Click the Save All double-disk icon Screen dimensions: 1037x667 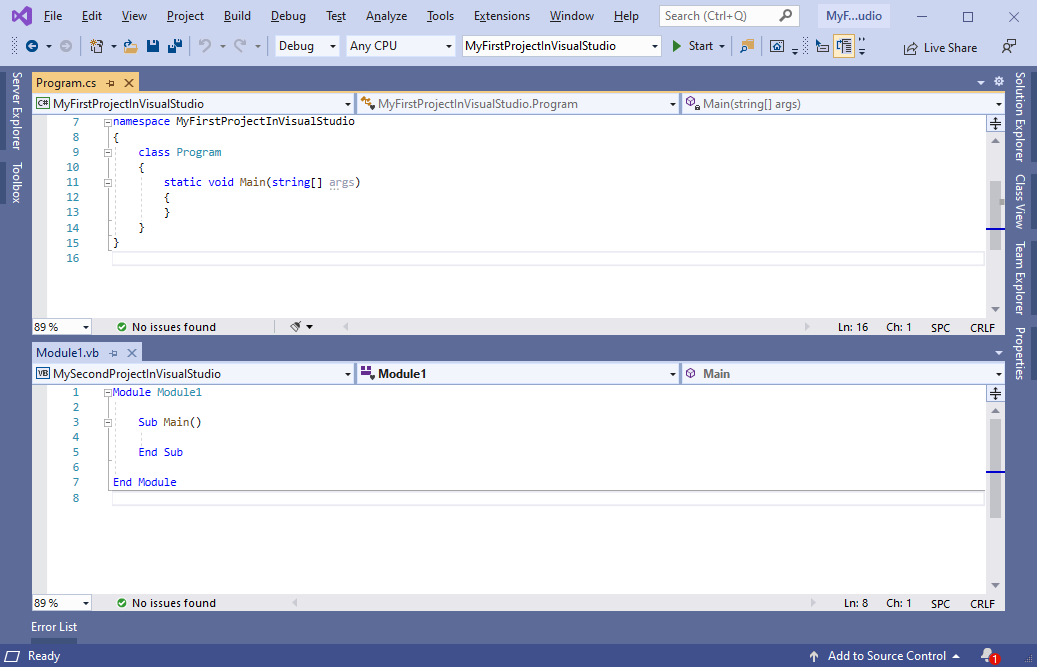(175, 46)
